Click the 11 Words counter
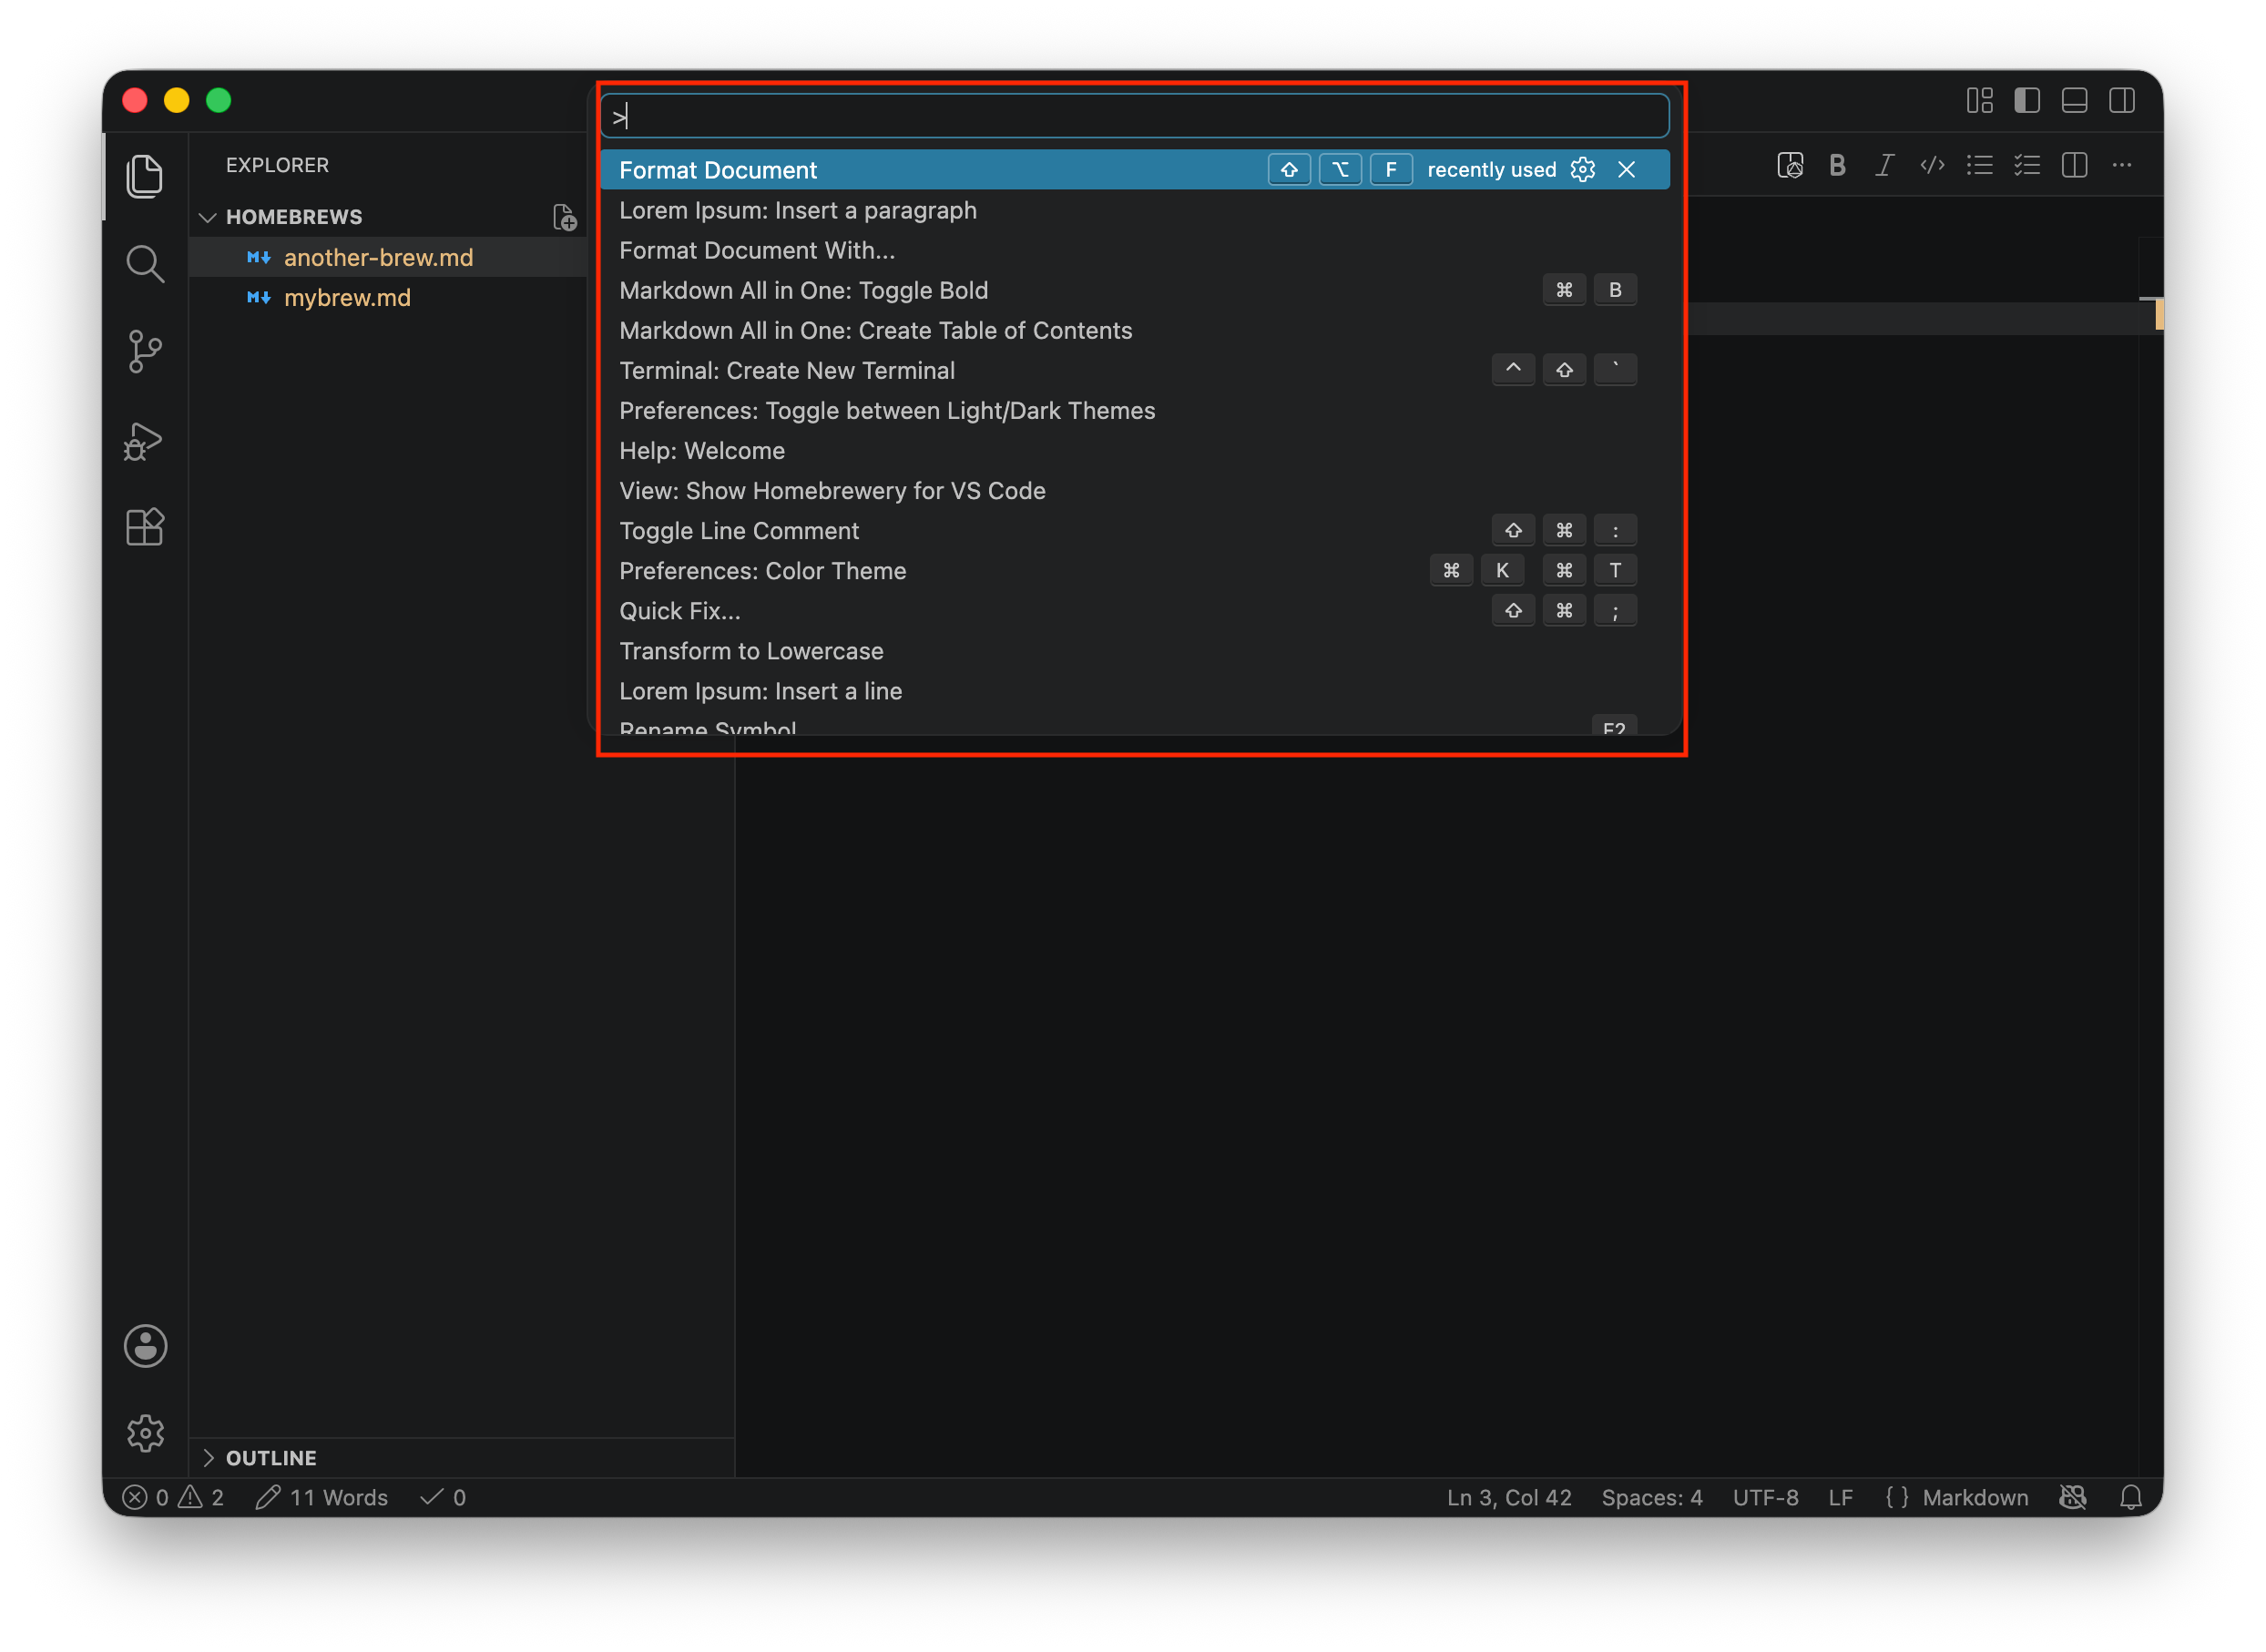This screenshot has width=2266, height=1652. point(321,1497)
